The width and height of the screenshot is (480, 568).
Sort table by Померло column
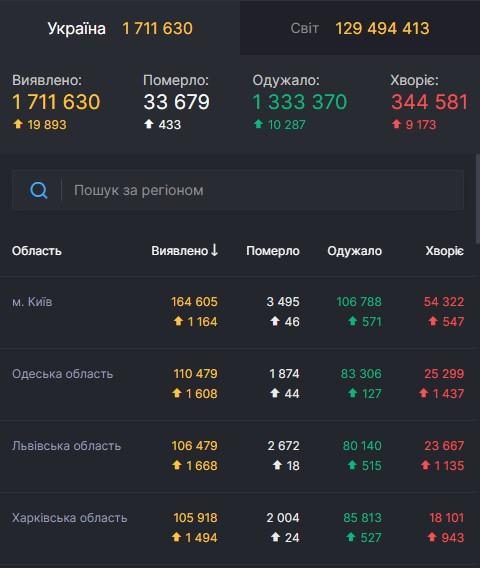tap(273, 251)
